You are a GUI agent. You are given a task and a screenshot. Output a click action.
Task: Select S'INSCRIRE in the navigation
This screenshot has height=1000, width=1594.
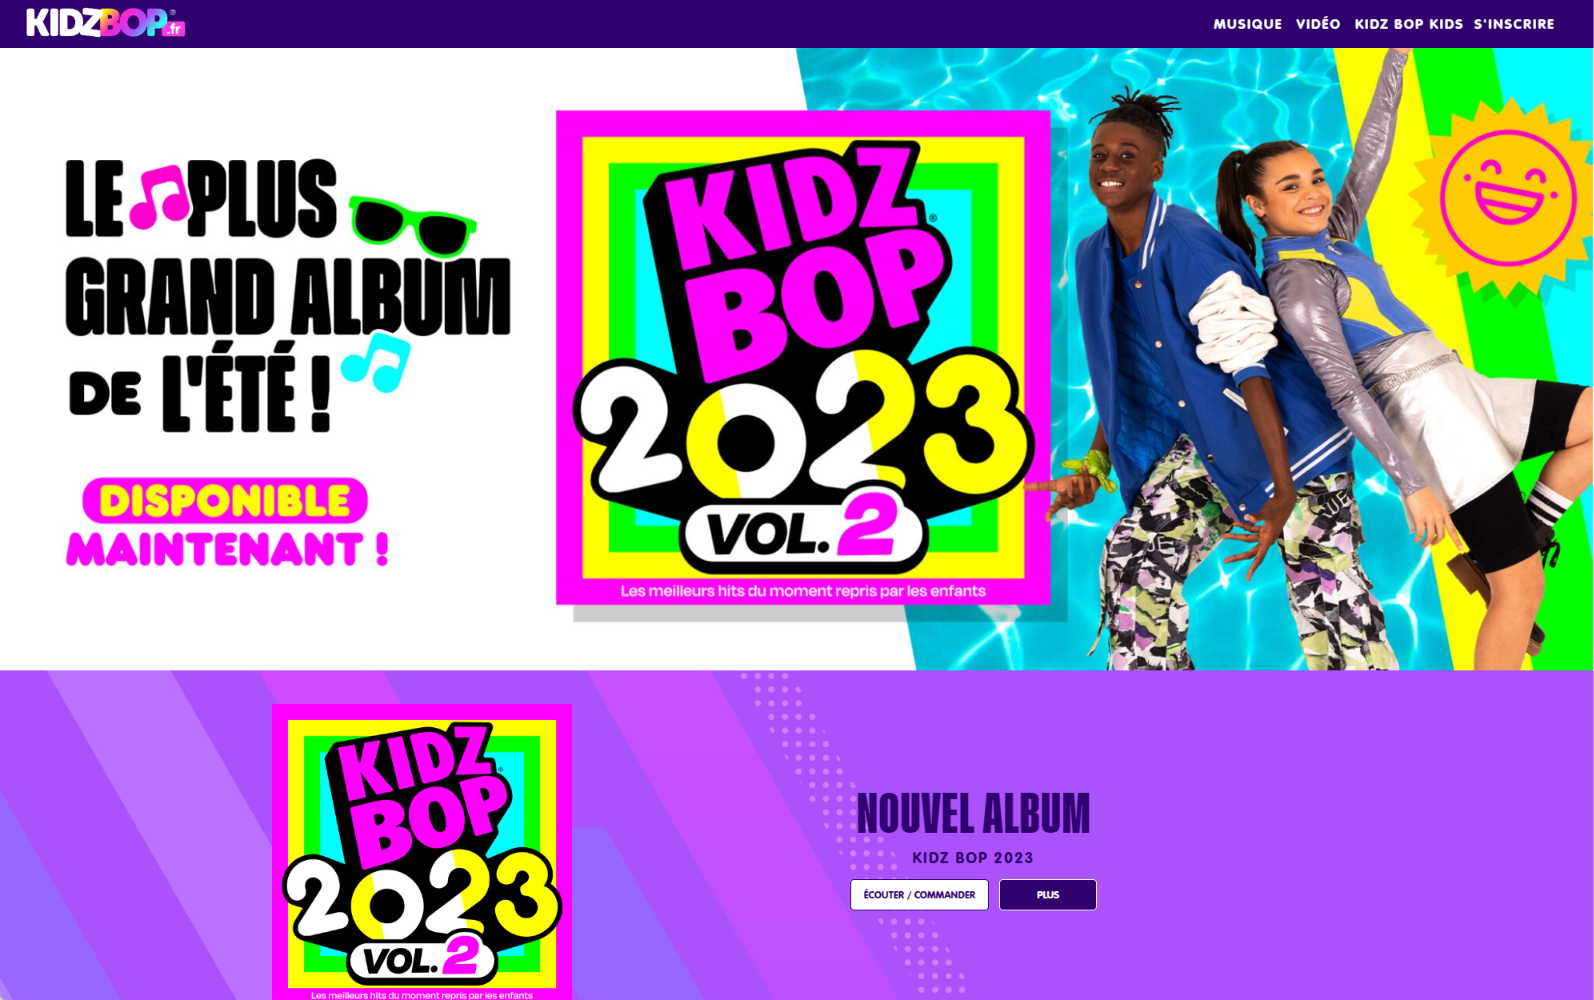1514,24
